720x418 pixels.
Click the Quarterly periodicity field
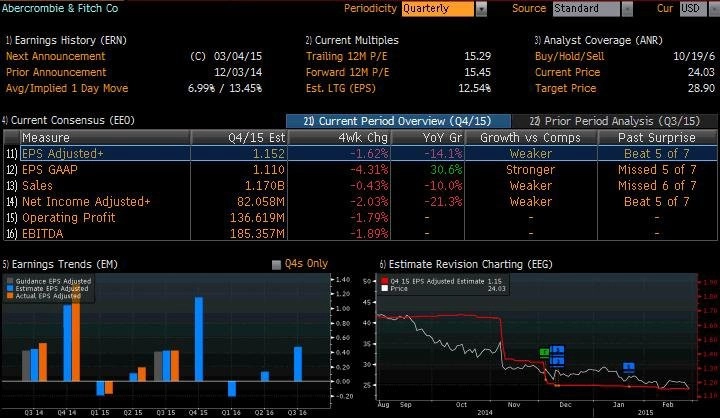coord(438,9)
